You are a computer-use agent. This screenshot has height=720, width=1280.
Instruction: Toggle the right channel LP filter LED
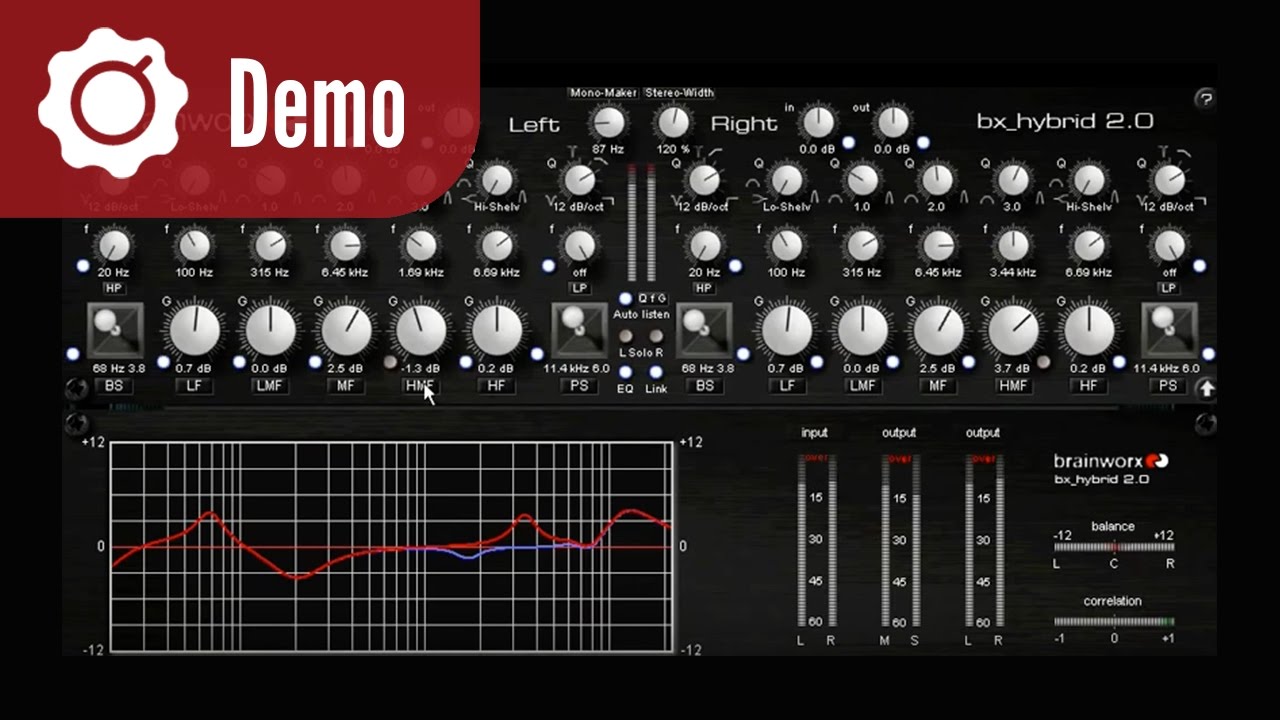tap(1199, 266)
